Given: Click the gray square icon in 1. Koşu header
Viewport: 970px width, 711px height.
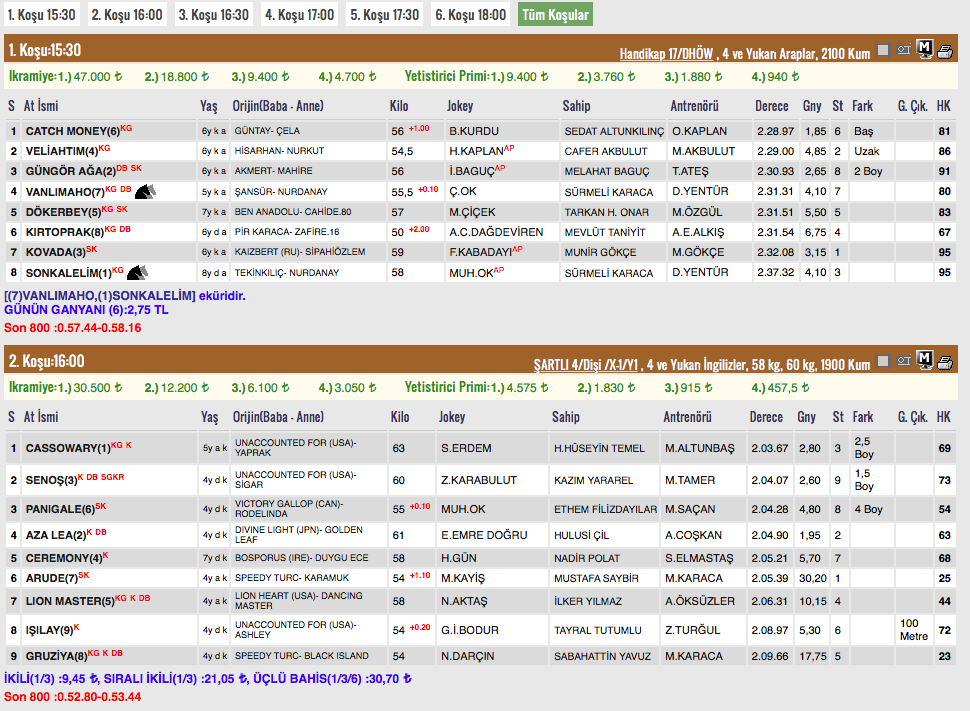Looking at the screenshot, I should click(883, 50).
